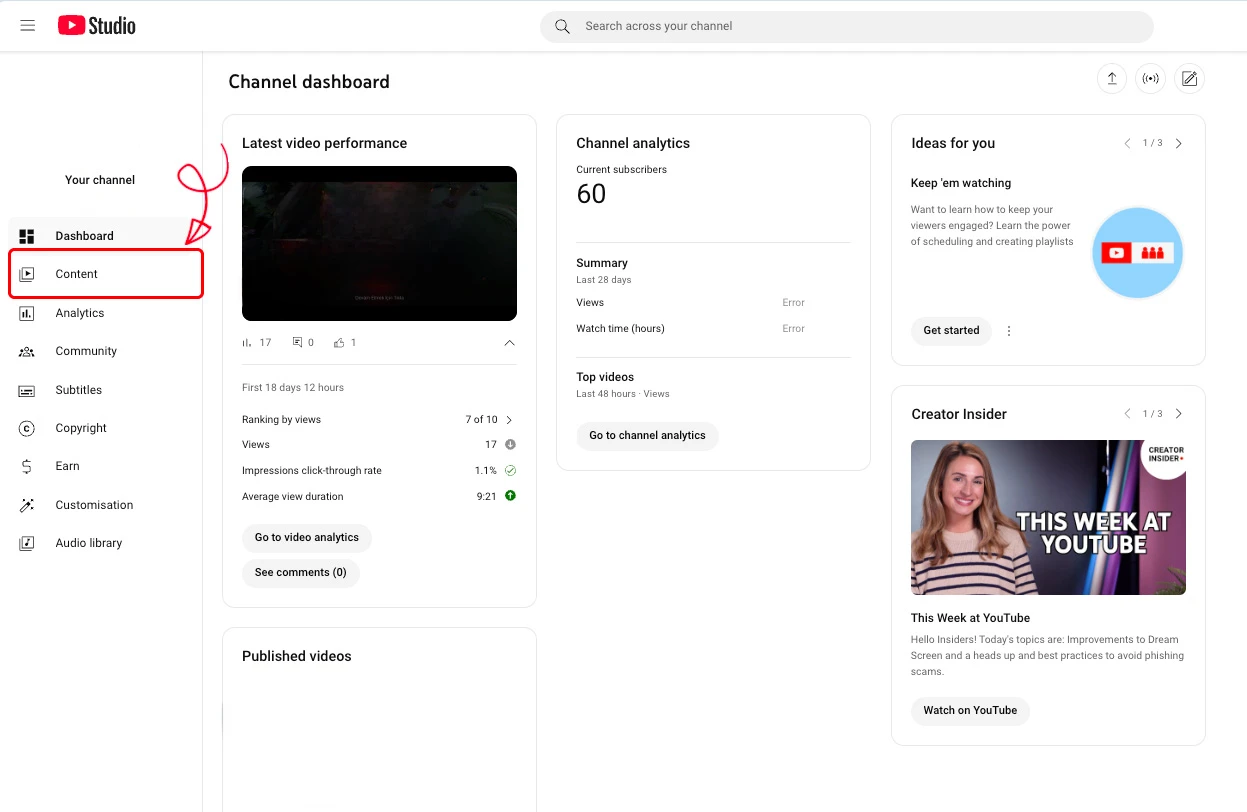Click the create post pencil icon

coord(1189,79)
